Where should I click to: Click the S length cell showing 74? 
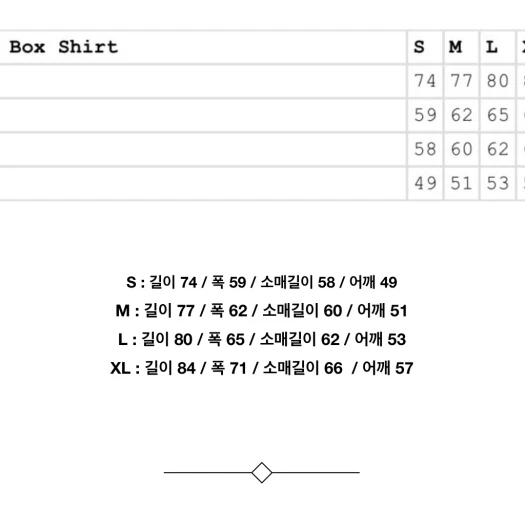click(425, 81)
